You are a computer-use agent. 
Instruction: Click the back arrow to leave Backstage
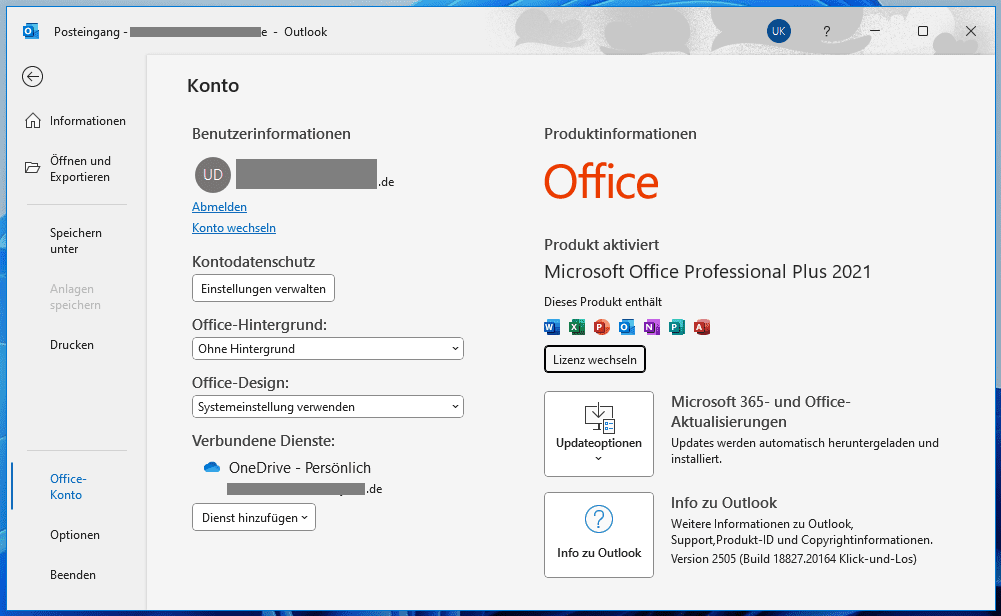(x=33, y=77)
